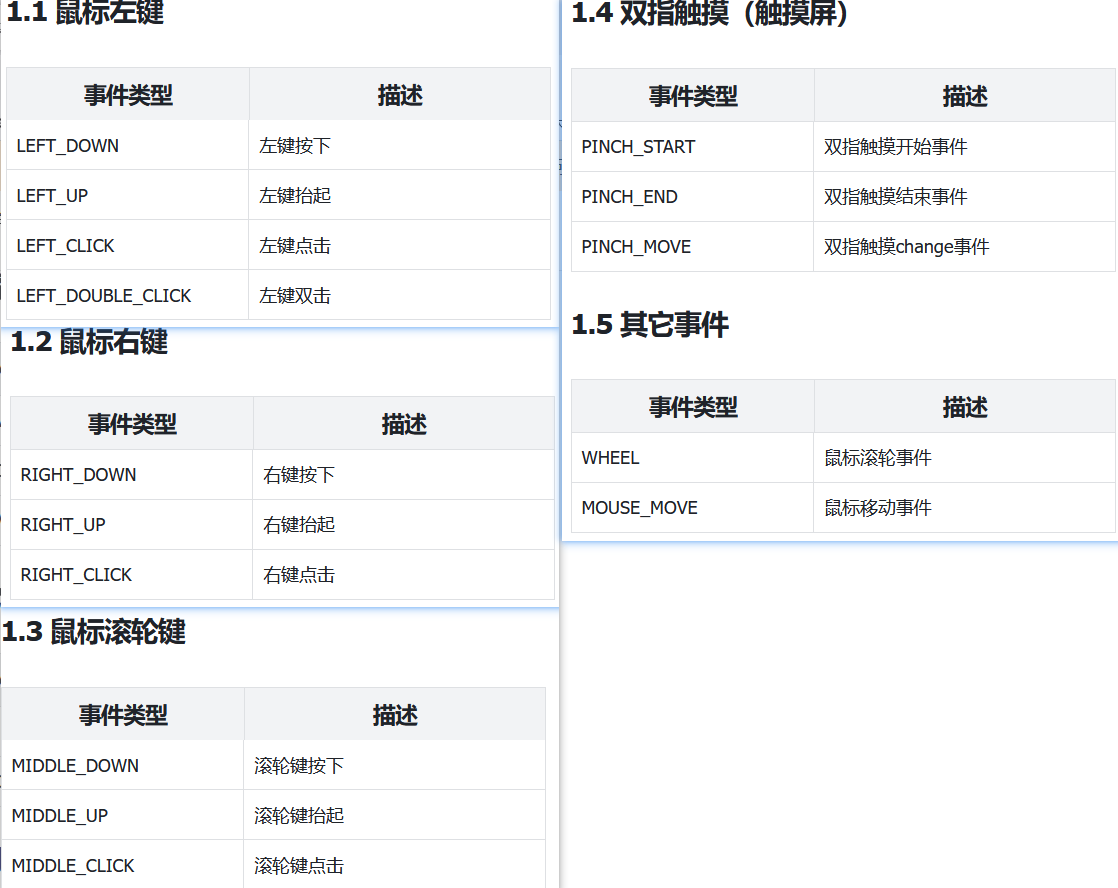This screenshot has width=1118, height=888.
Task: Select the LEFT_DOUBLE_CLICK table entry
Action: coord(104,296)
